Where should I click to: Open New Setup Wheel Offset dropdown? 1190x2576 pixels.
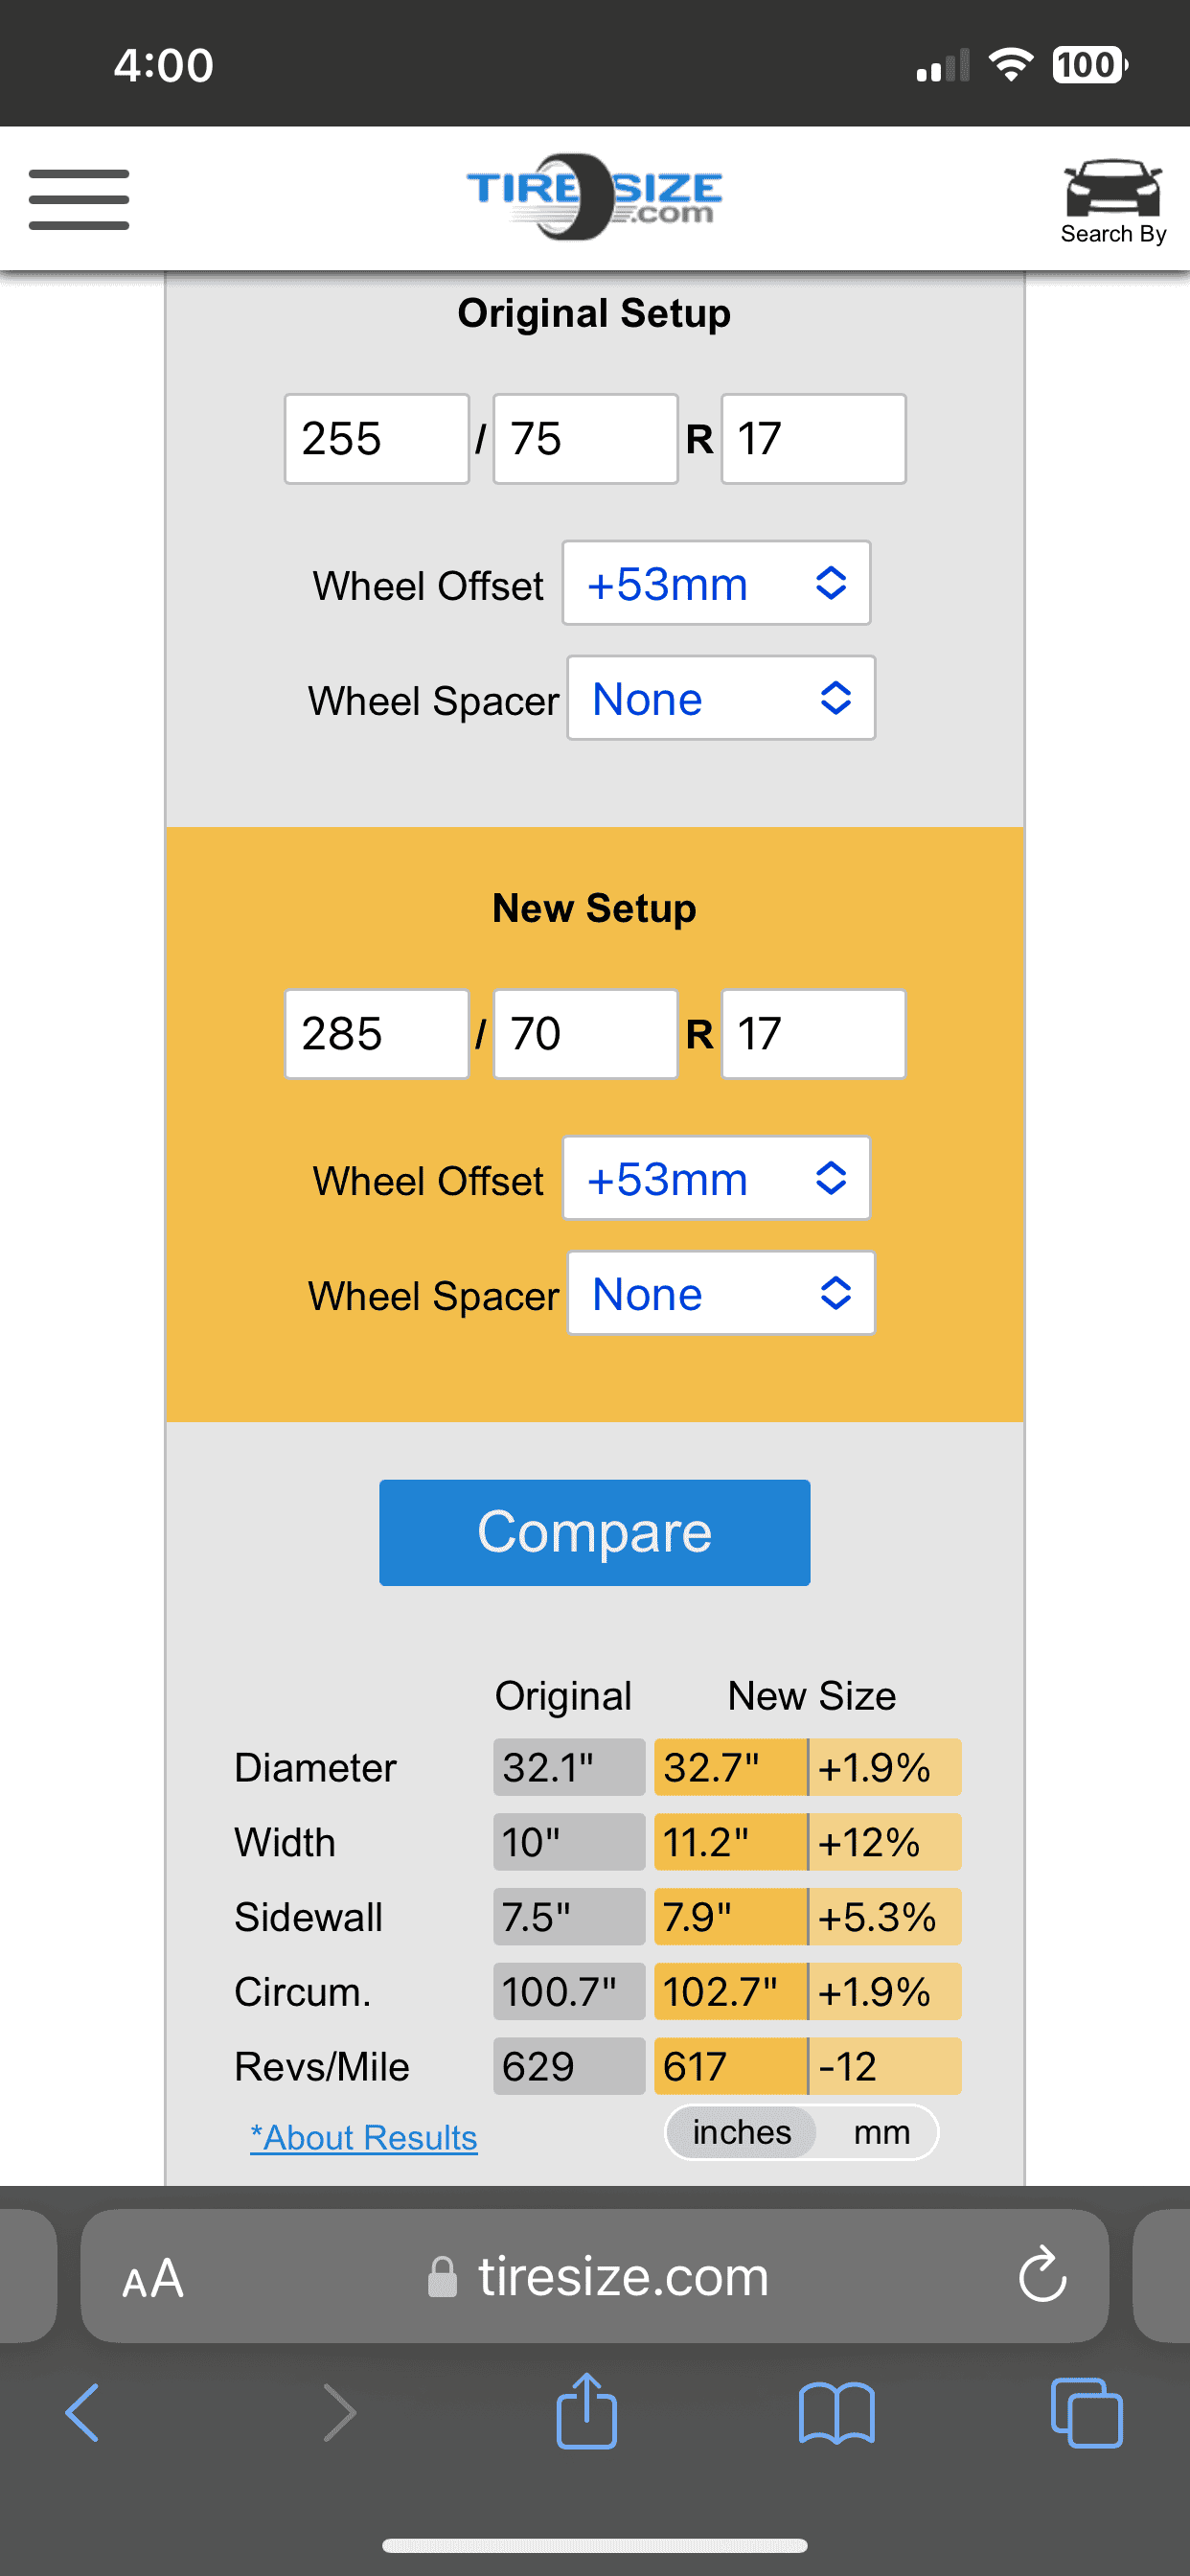coord(716,1178)
